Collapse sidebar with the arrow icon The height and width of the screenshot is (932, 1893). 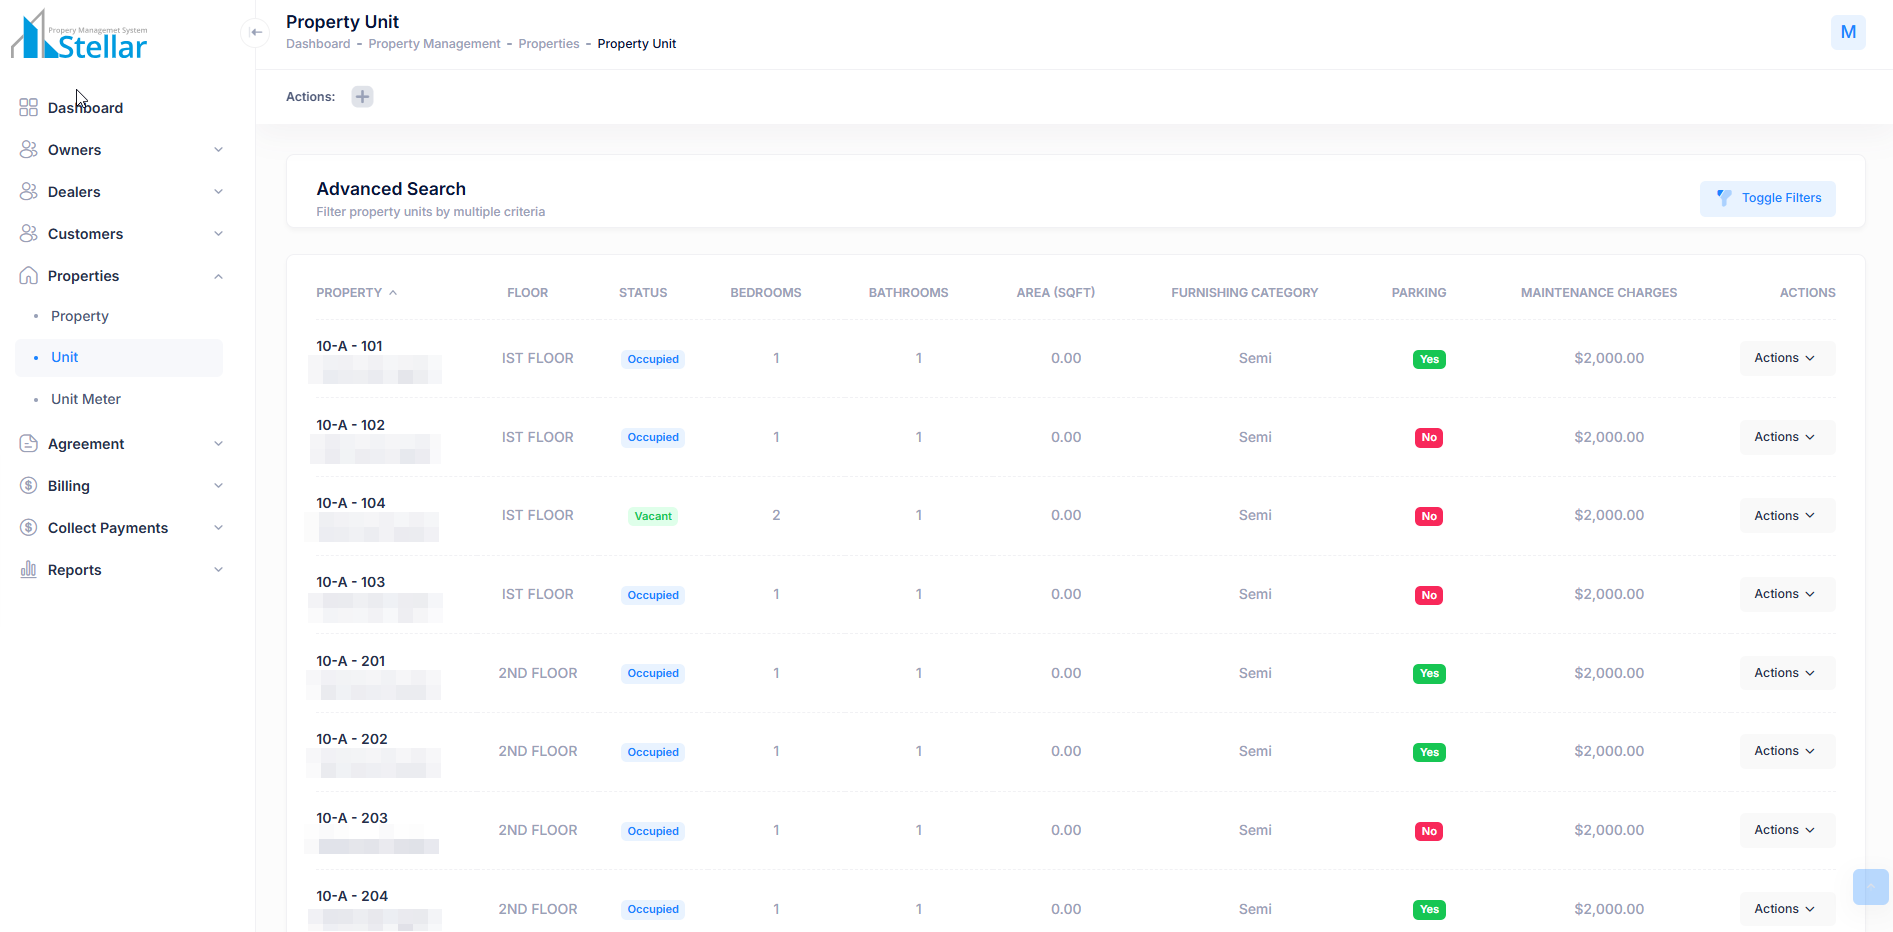(256, 32)
